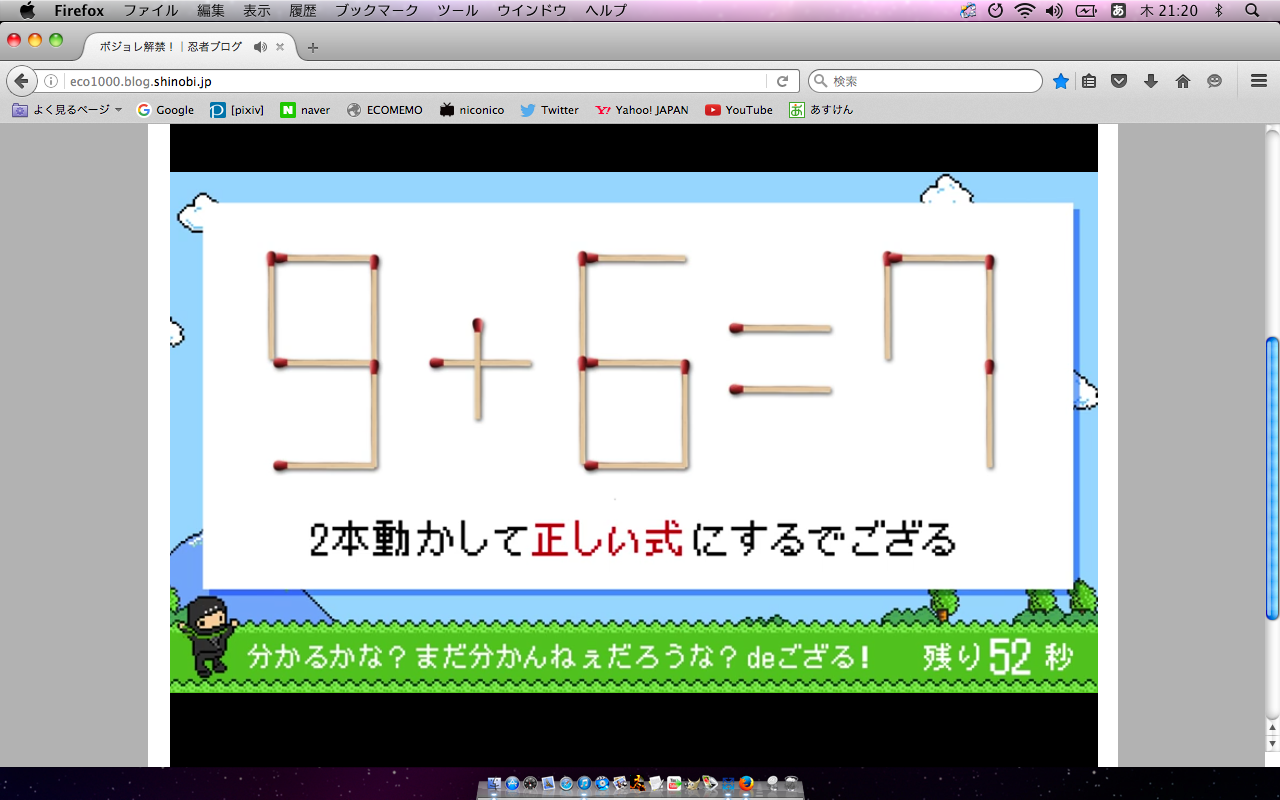
Task: Open the Downloads panel
Action: (x=1151, y=81)
